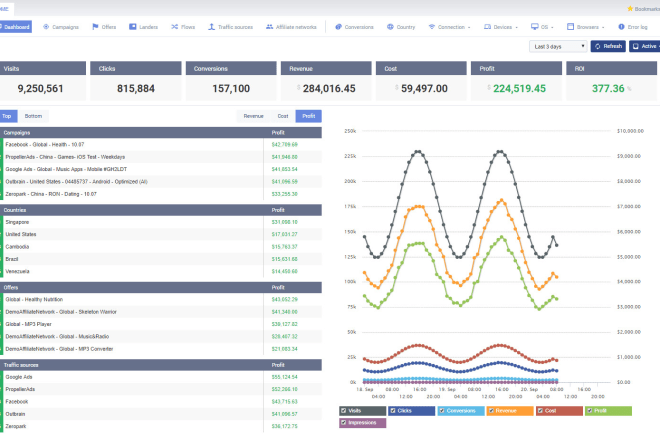The width and height of the screenshot is (660, 440).
Task: Click the Devices icon
Action: (x=487, y=27)
